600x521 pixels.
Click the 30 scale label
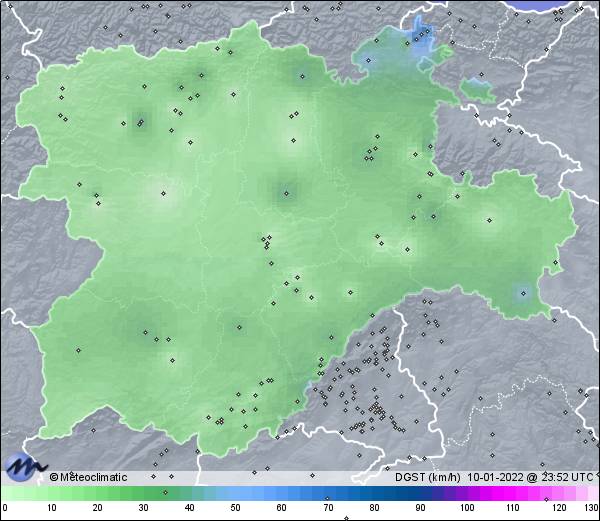coord(143,508)
